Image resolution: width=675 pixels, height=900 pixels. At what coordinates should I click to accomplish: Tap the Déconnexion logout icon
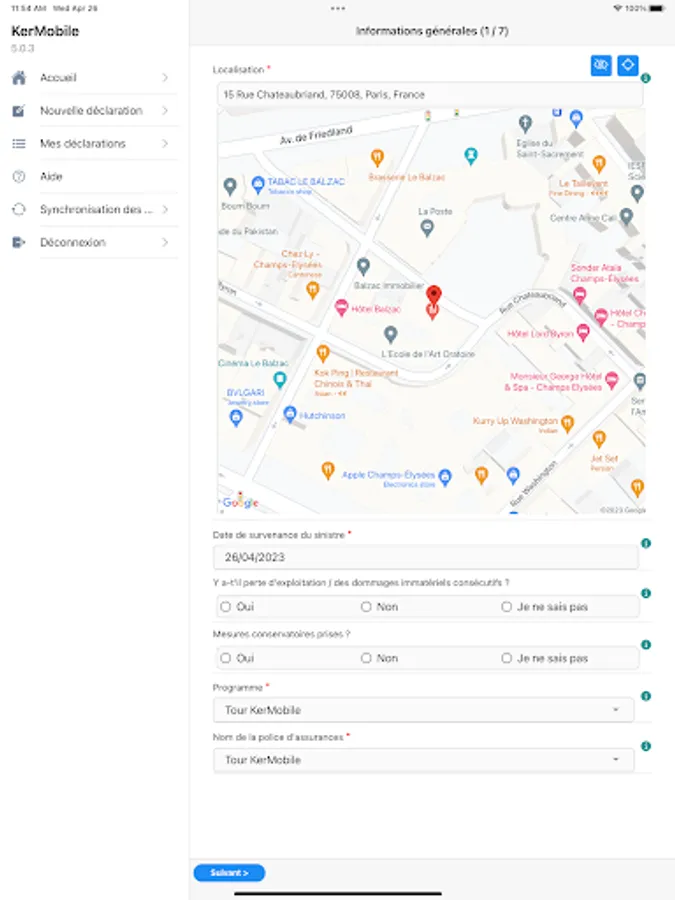click(19, 242)
